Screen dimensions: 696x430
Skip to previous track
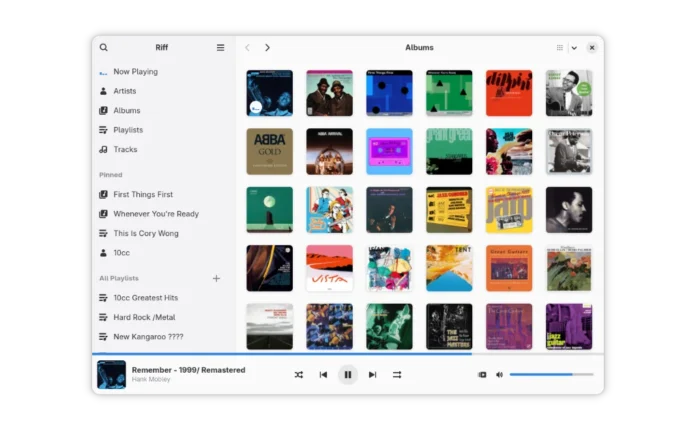pyautogui.click(x=323, y=375)
